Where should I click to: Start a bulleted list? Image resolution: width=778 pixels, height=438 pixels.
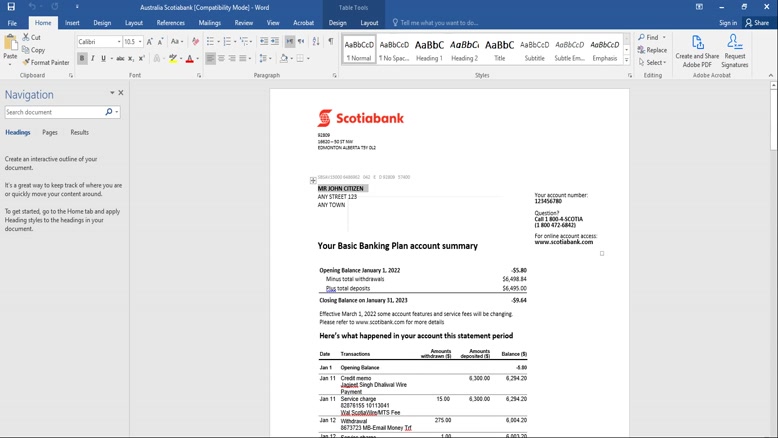click(210, 42)
